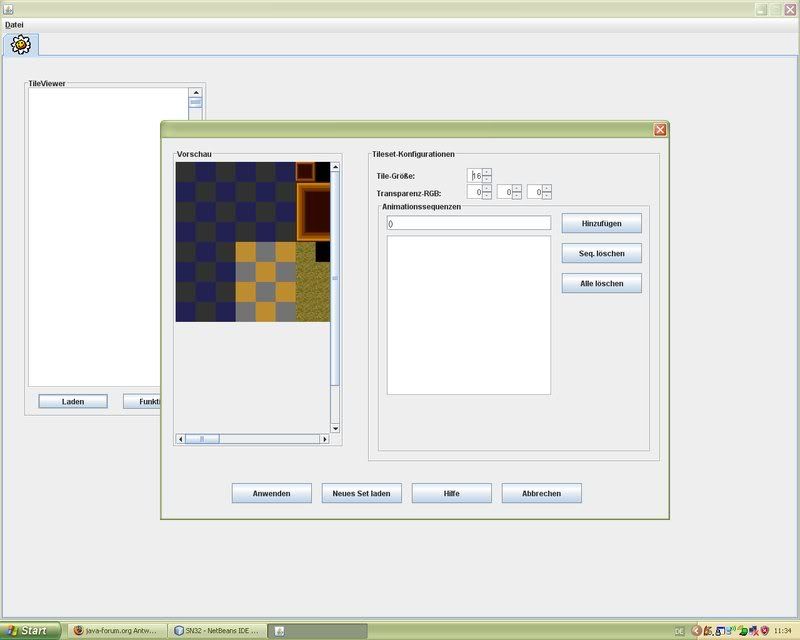Screen dimensions: 800x640
Task: Click the Laden button in TileViewer
Action: tap(73, 402)
